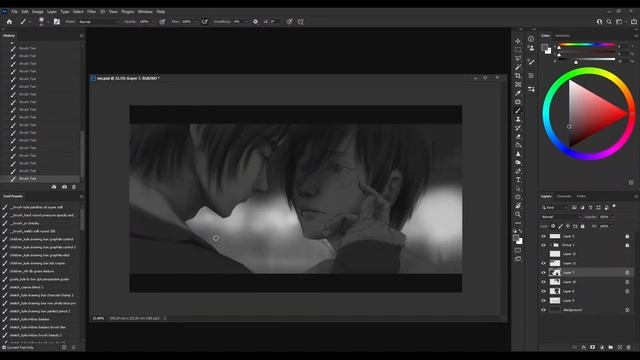This screenshot has height=360, width=640.
Task: Select the Zoom tool in the toolbar
Action: click(518, 214)
